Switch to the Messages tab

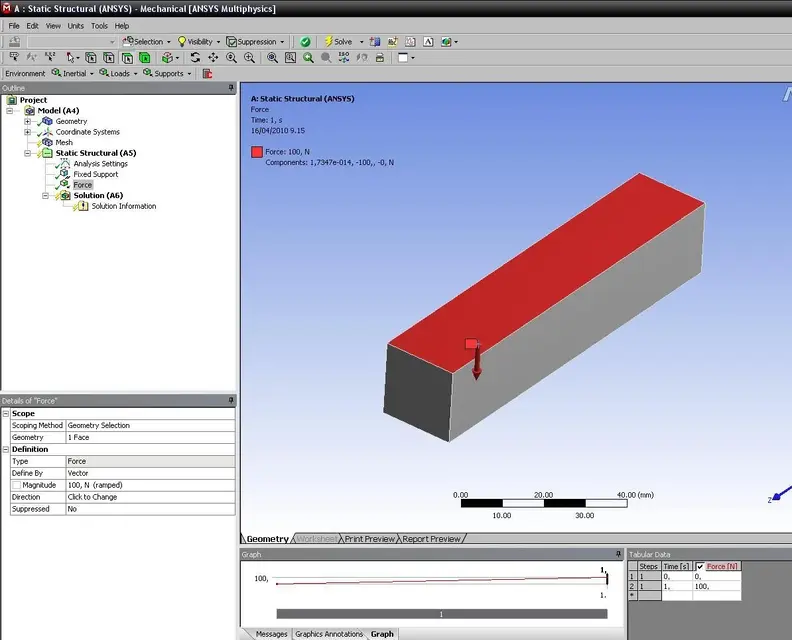[x=271, y=634]
